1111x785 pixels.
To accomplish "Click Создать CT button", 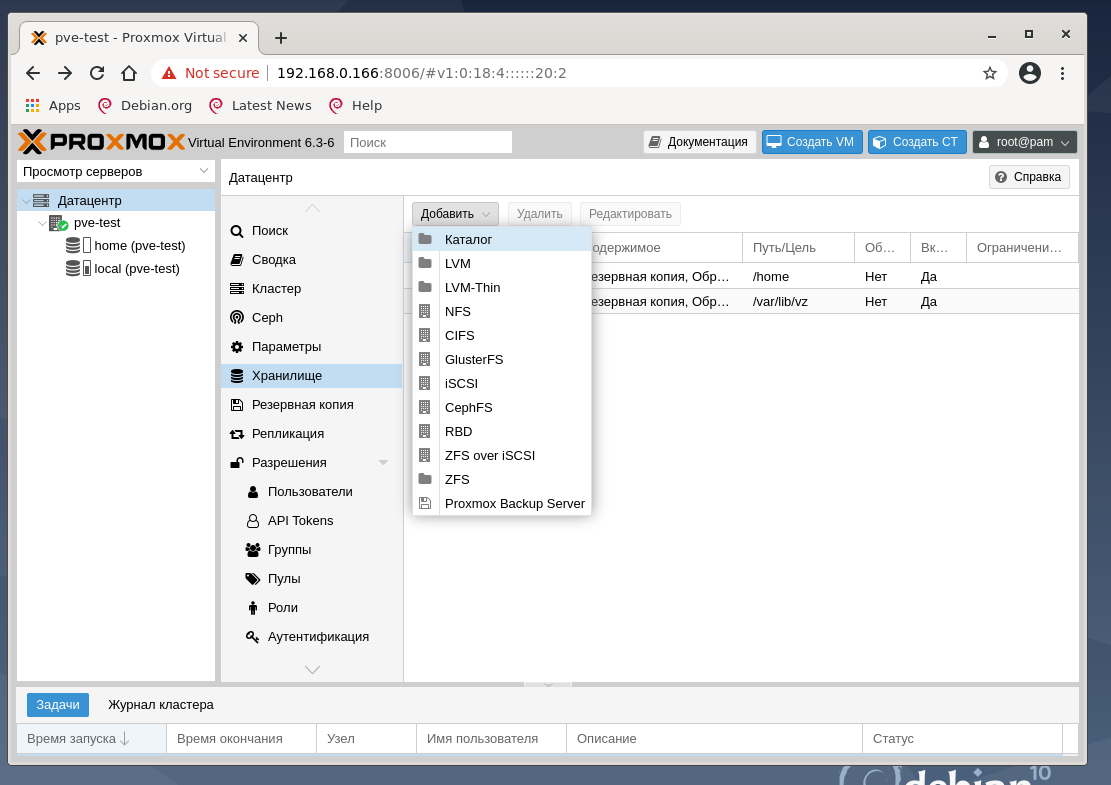I will click(x=917, y=142).
